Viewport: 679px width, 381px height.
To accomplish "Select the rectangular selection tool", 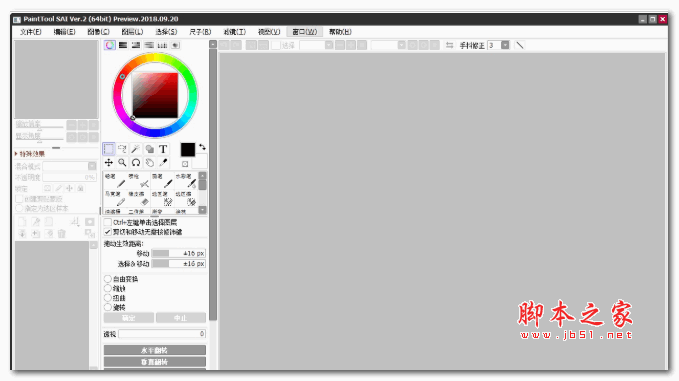I will (x=109, y=149).
